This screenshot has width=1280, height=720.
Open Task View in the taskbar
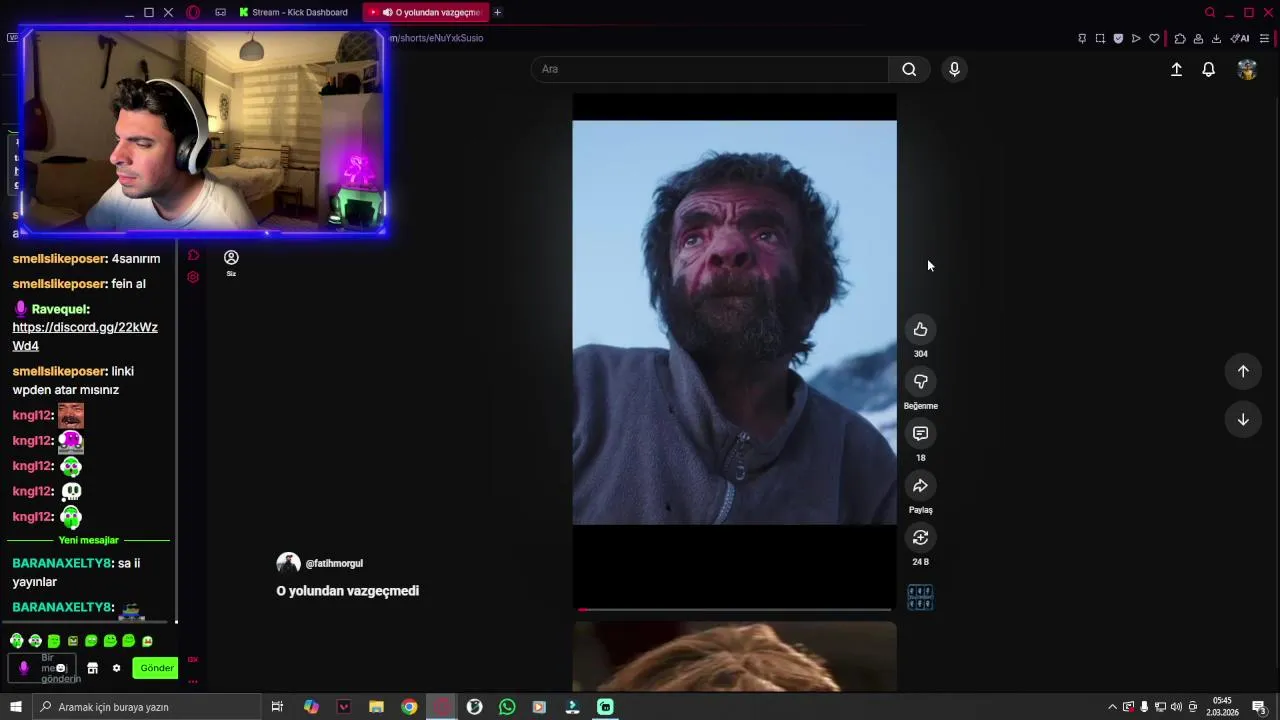coord(277,707)
